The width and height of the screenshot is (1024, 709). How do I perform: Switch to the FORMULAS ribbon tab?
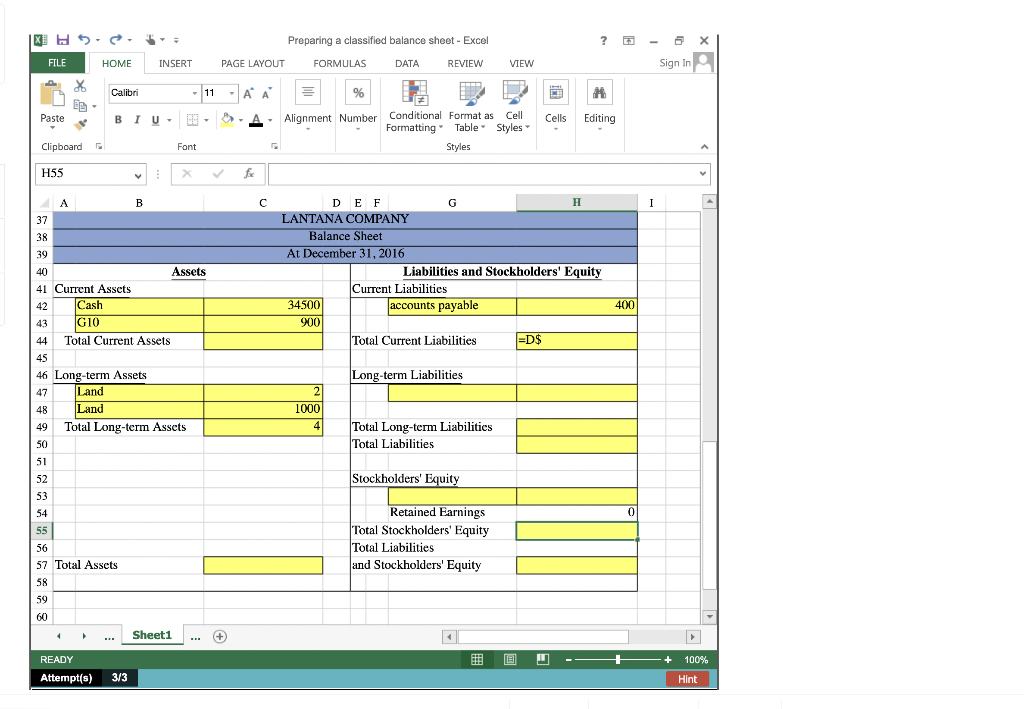339,63
